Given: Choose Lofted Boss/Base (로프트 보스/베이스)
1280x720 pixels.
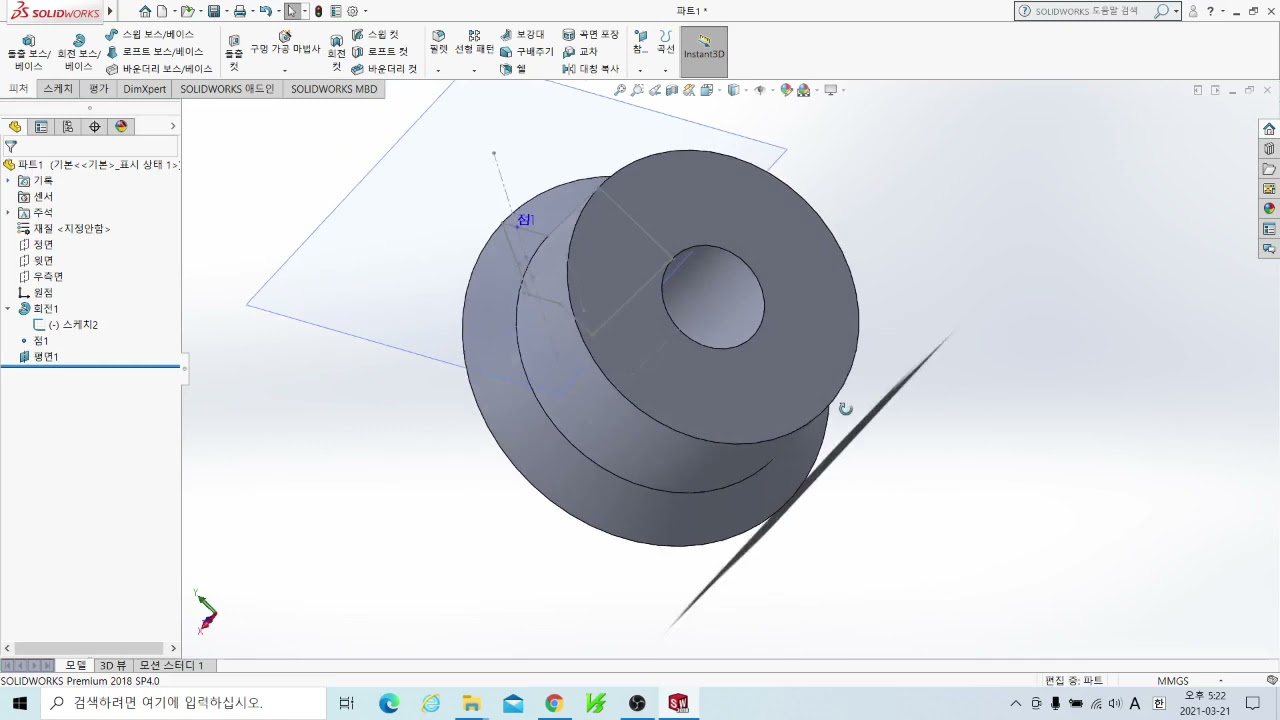Looking at the screenshot, I should pyautogui.click(x=155, y=51).
